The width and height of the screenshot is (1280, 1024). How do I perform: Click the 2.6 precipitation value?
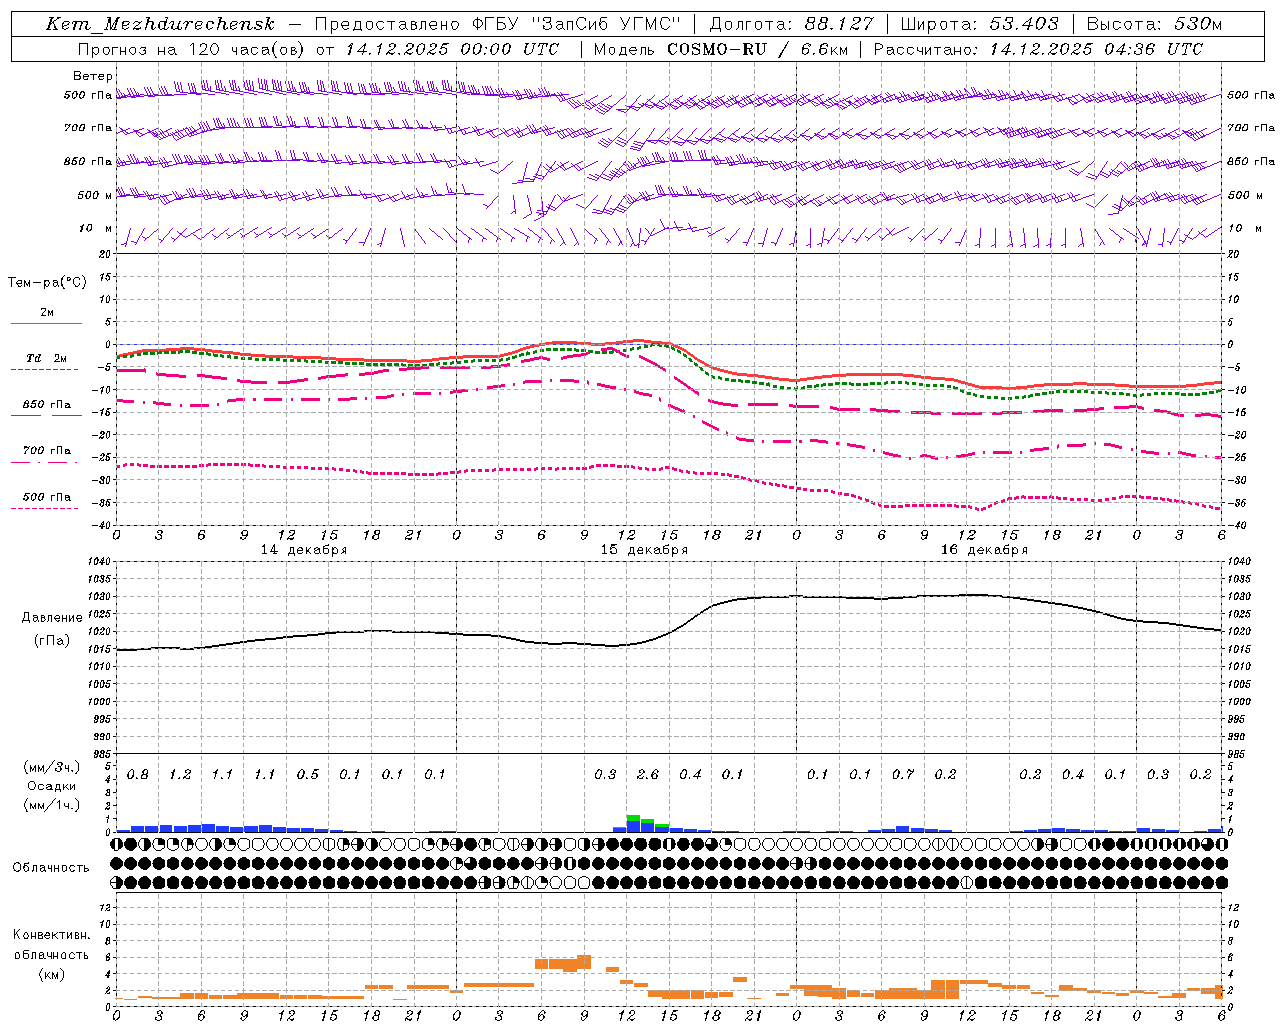tap(648, 775)
